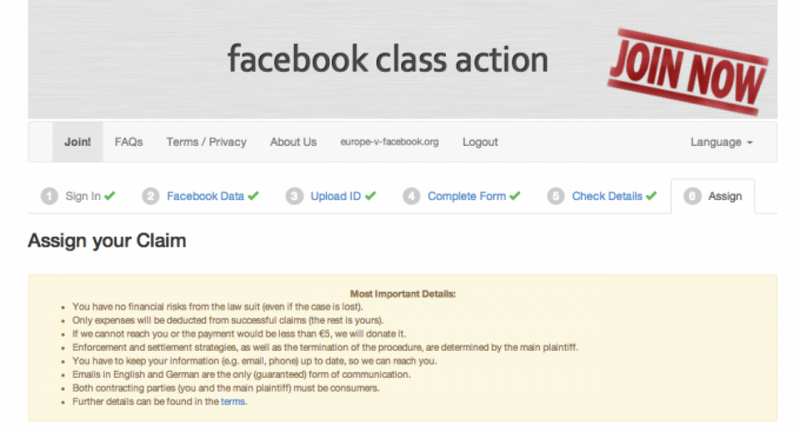Open the FAQs page
Image resolution: width=800 pixels, height=432 pixels.
(x=129, y=142)
